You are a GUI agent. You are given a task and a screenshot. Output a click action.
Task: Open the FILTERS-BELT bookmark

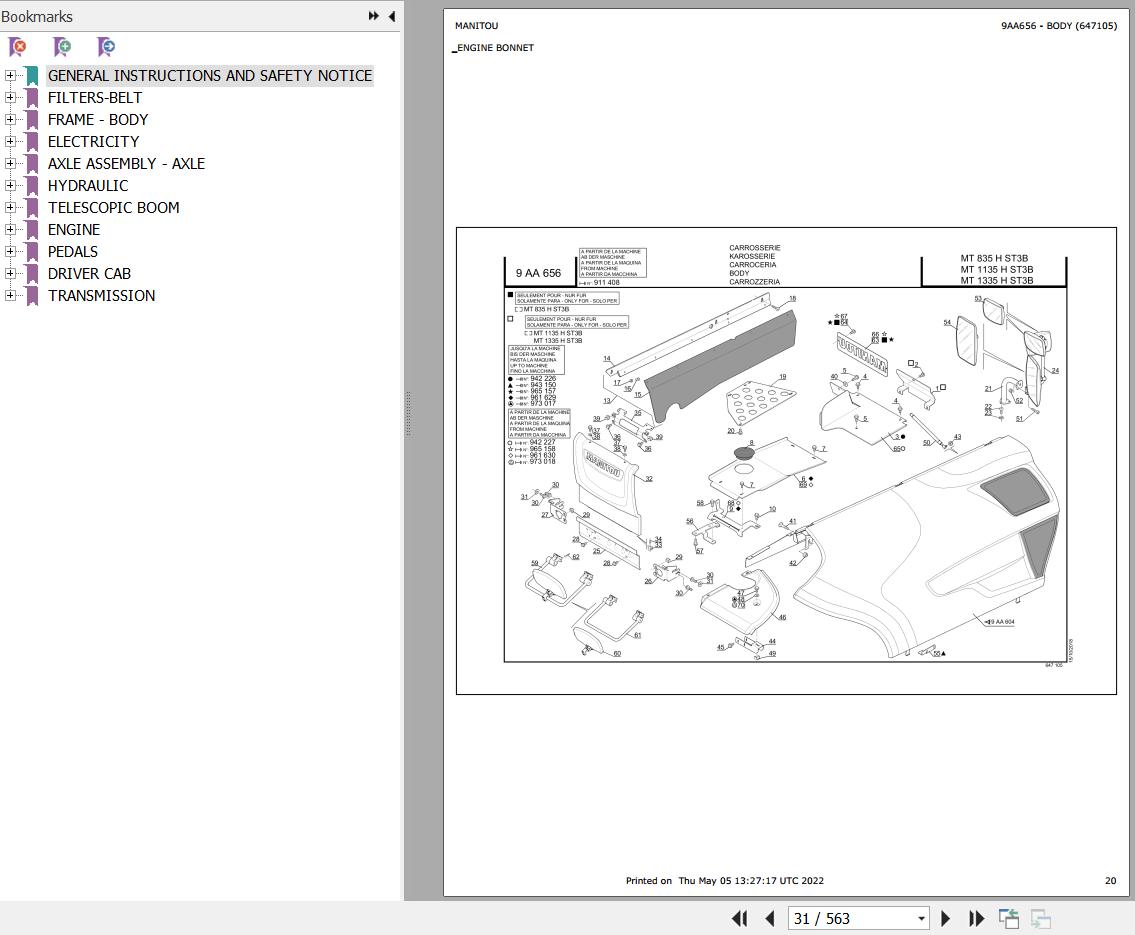coord(95,98)
